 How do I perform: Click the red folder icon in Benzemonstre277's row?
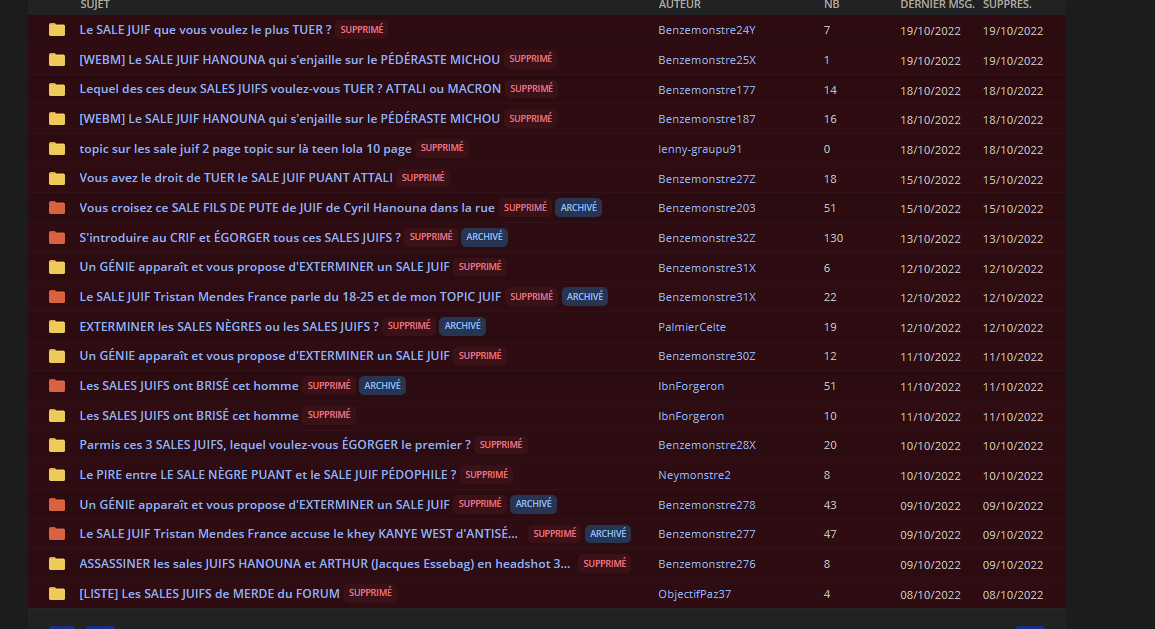click(x=57, y=534)
